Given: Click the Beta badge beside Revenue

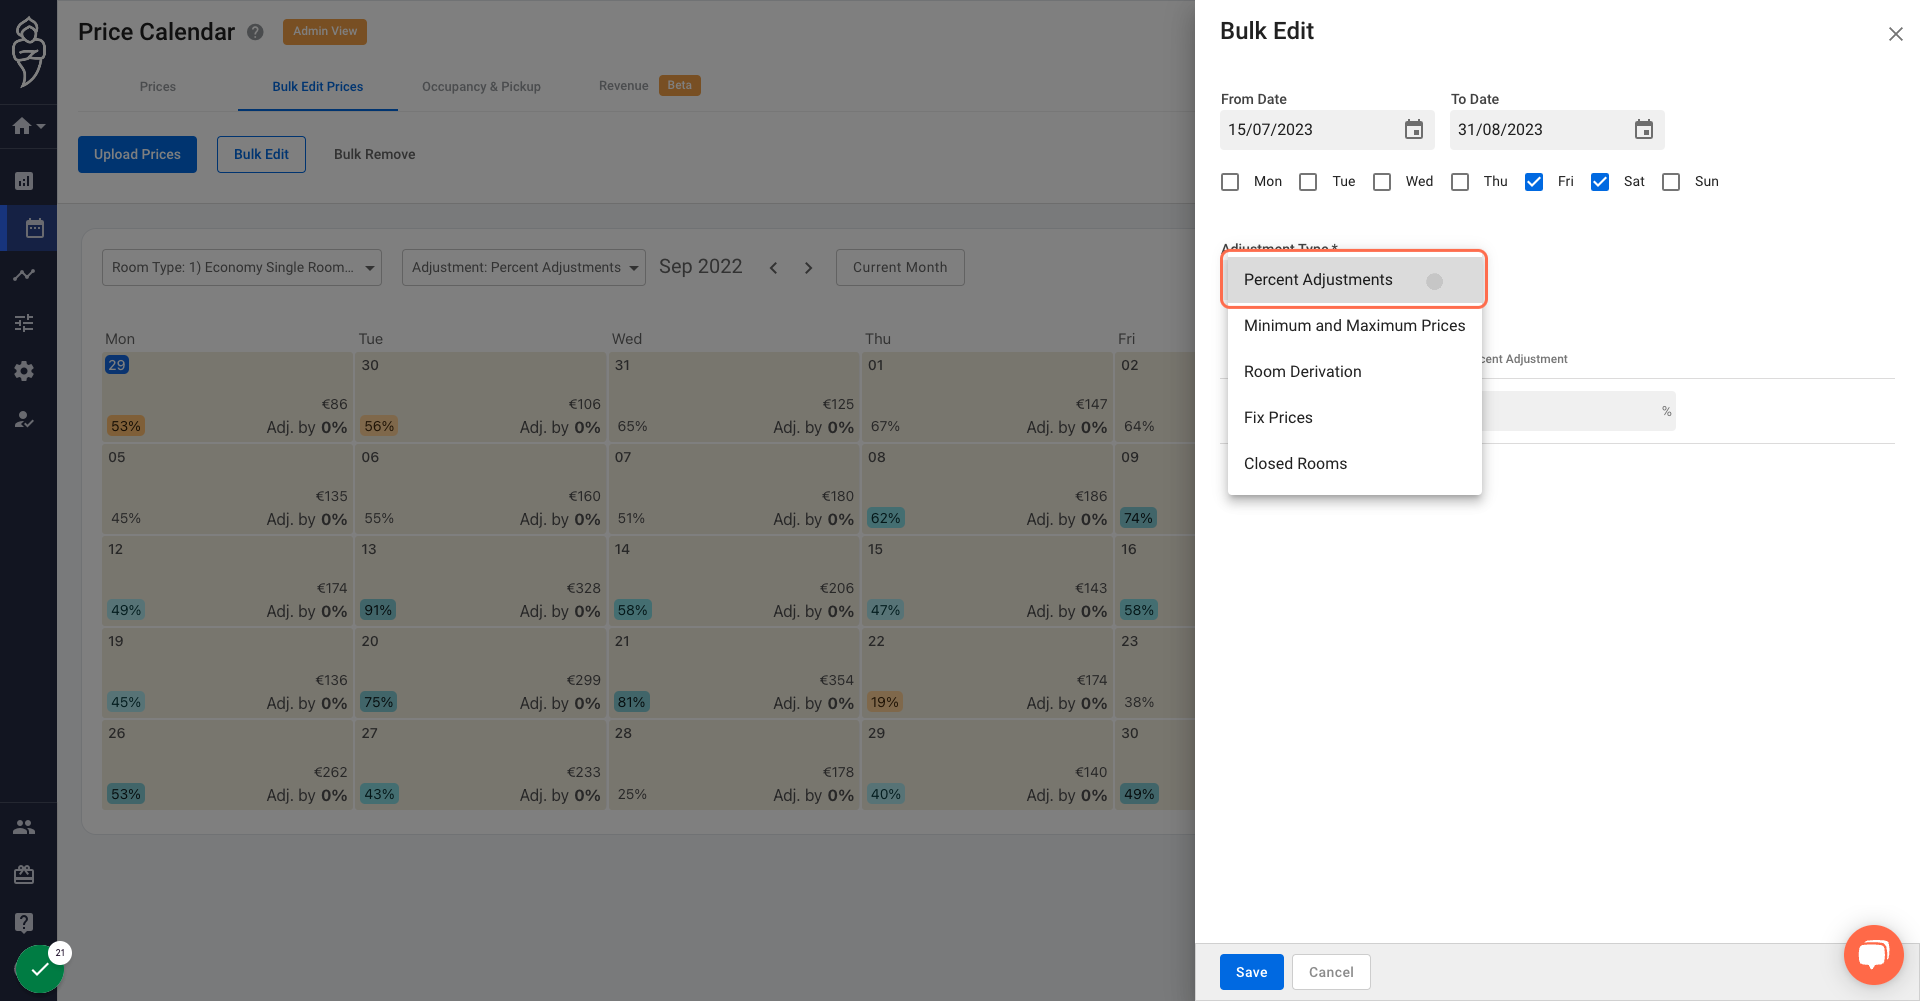Looking at the screenshot, I should tap(680, 85).
